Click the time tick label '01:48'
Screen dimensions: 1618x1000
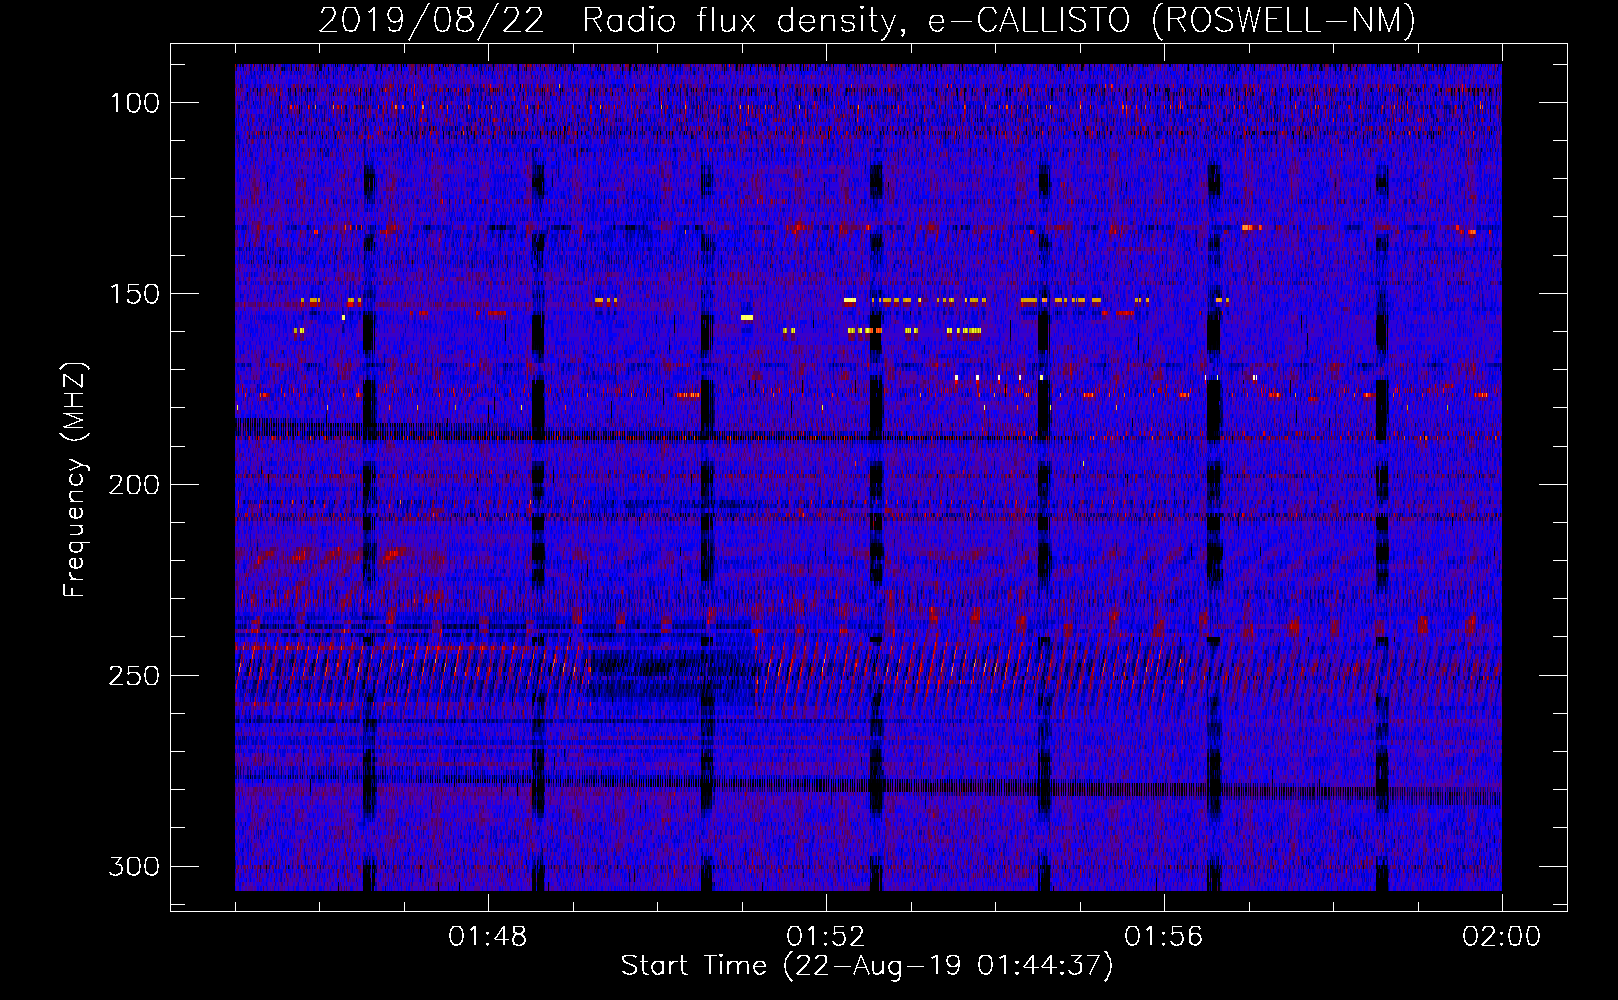coord(488,937)
